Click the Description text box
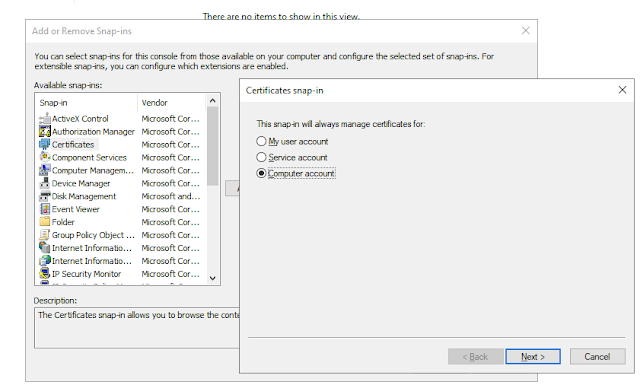This screenshot has width=640, height=388. pyautogui.click(x=137, y=328)
